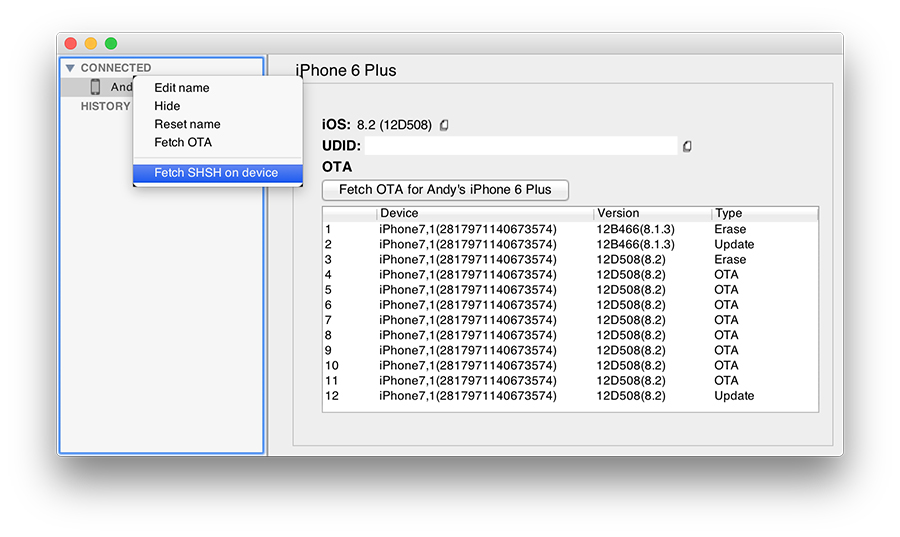Click the Type column header

point(764,213)
